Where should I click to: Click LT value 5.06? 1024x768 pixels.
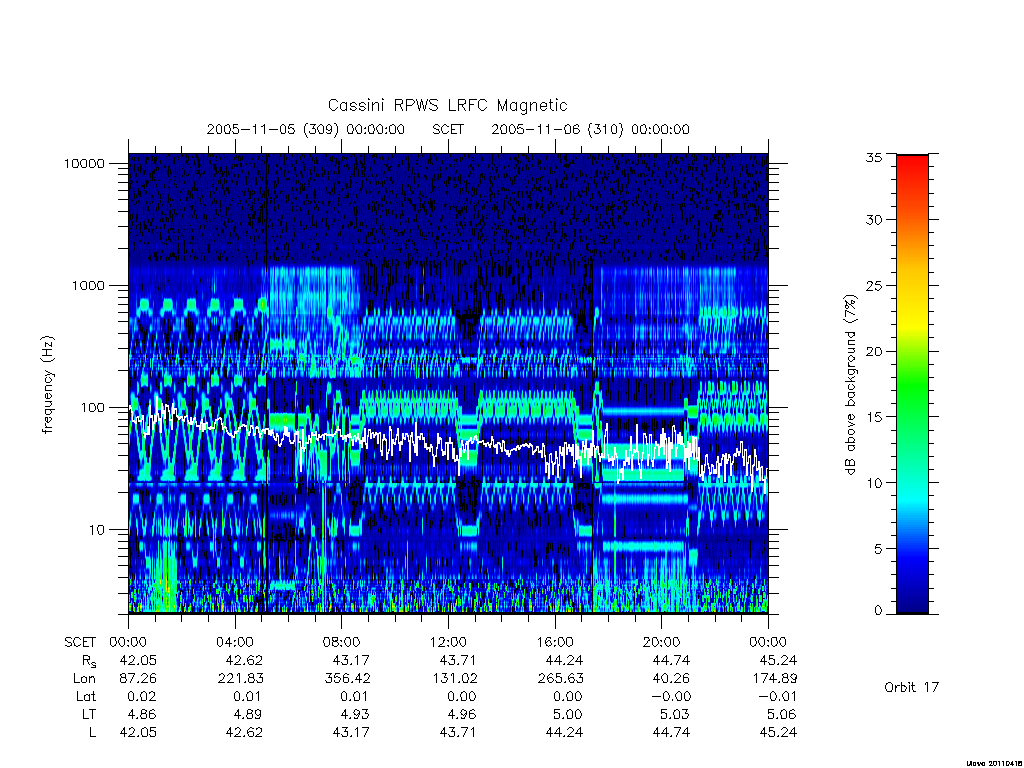tap(782, 714)
